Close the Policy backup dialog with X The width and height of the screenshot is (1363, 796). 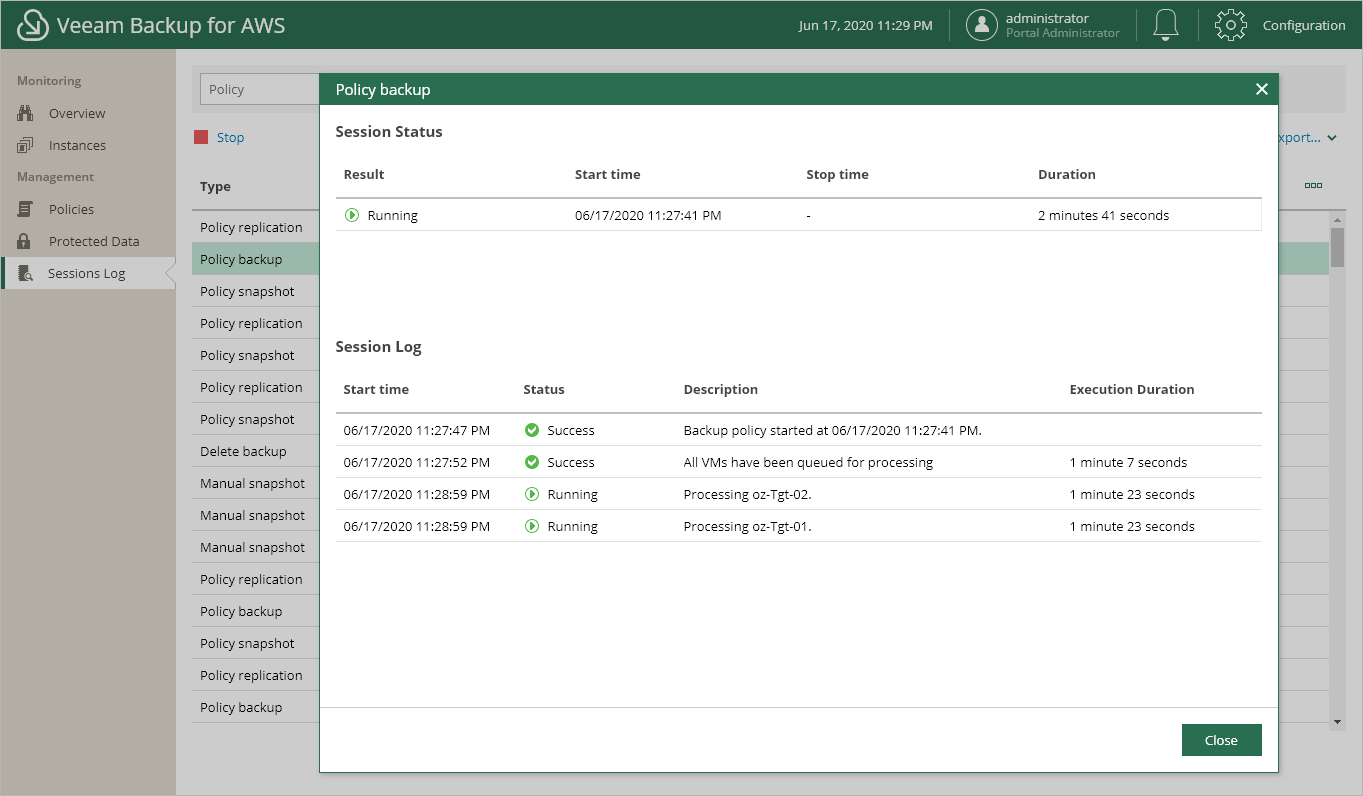[x=1262, y=89]
